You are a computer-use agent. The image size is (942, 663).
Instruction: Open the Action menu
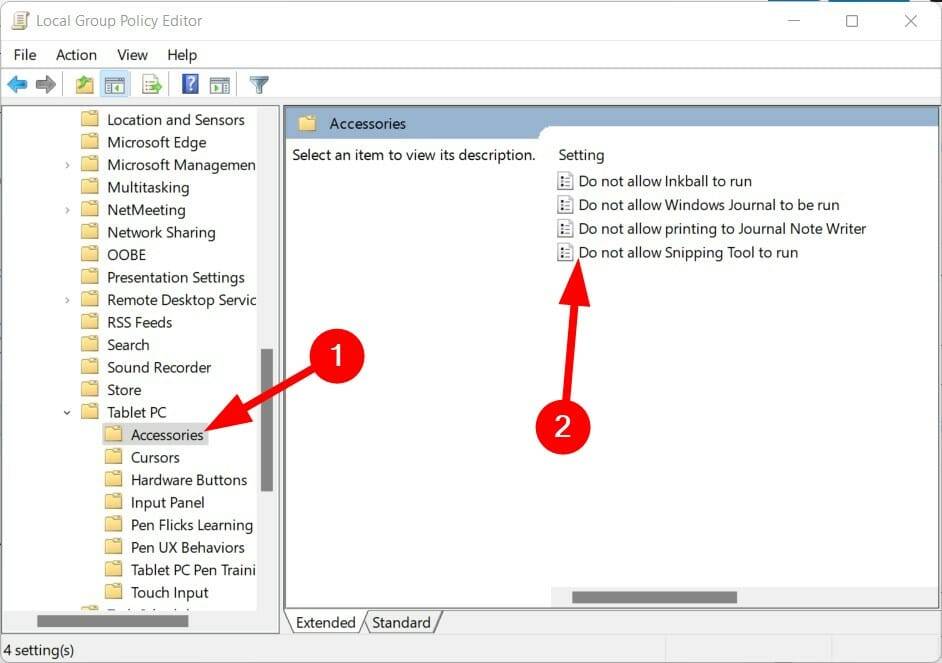tap(76, 55)
